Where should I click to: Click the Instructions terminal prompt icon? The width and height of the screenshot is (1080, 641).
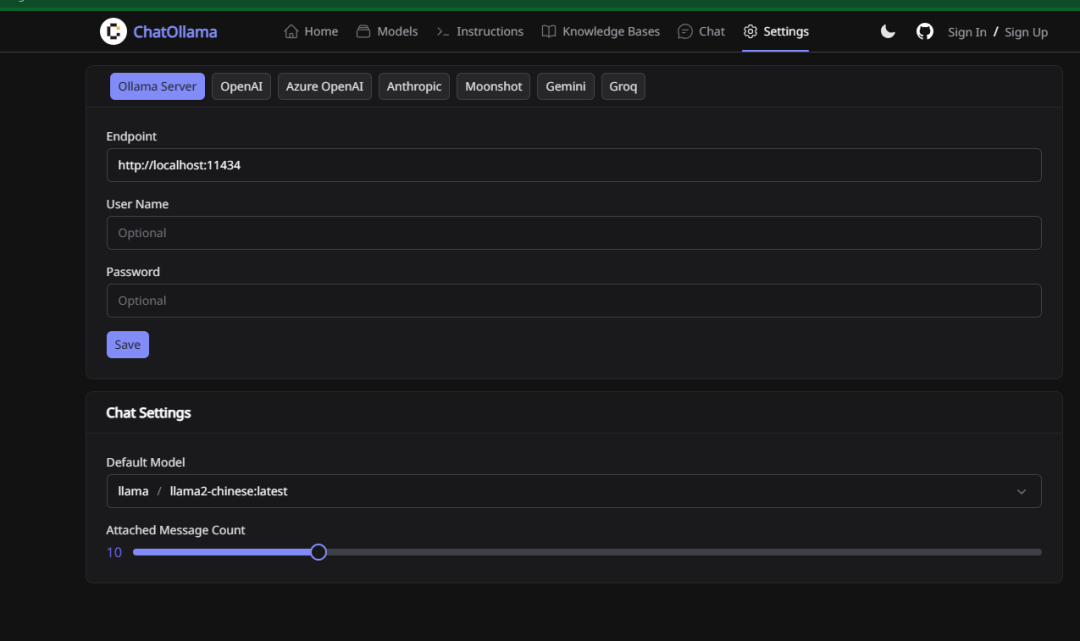pos(442,32)
